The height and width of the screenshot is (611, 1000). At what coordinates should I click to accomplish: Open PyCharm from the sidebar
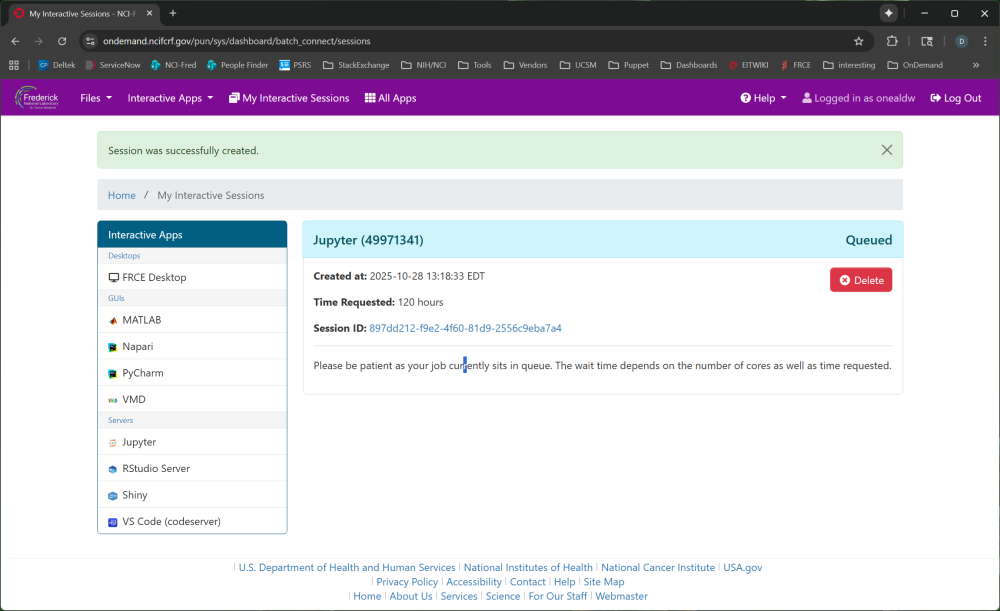pyautogui.click(x=142, y=373)
